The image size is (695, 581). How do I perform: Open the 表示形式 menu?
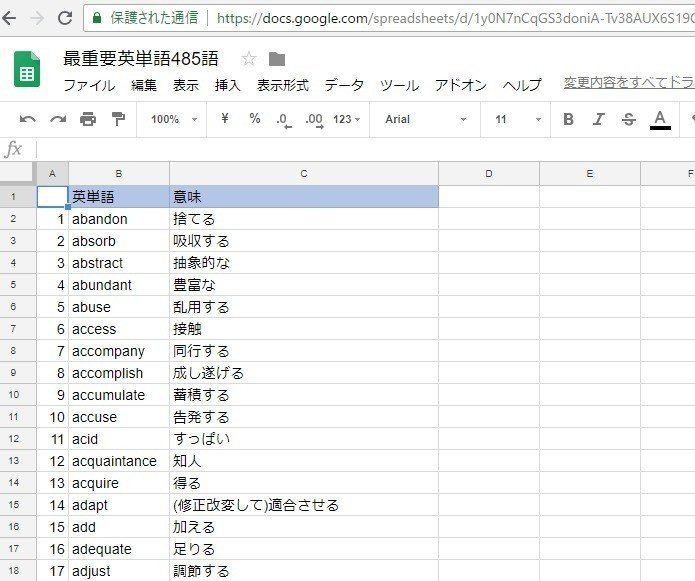click(283, 85)
